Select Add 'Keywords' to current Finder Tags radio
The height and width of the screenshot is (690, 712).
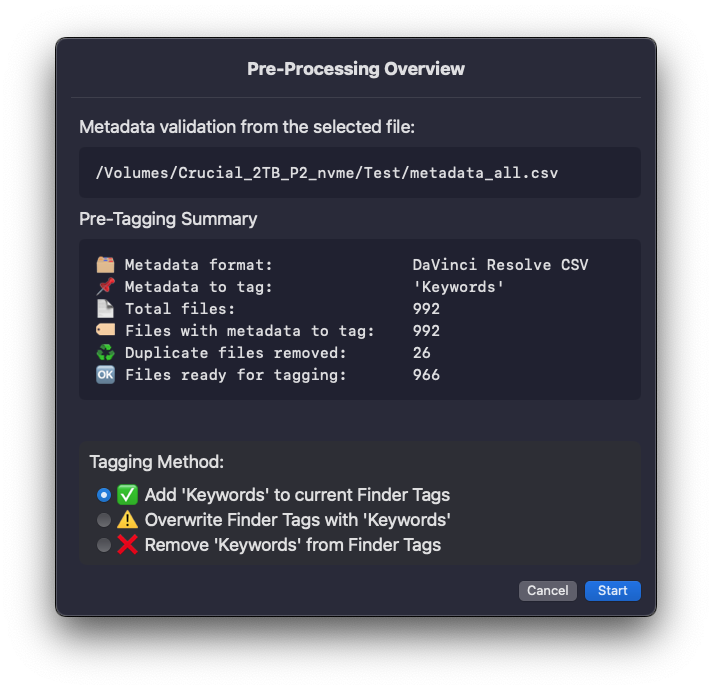(x=103, y=495)
